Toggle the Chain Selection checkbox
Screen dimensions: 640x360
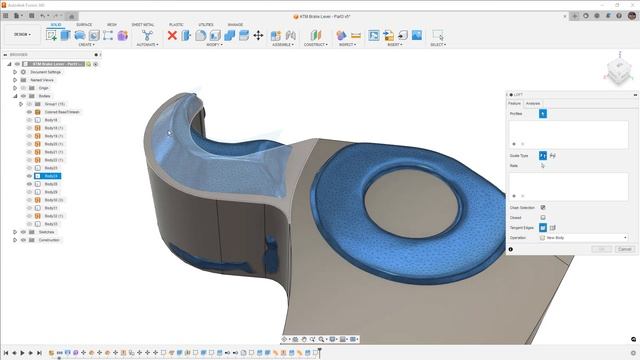[x=543, y=207]
